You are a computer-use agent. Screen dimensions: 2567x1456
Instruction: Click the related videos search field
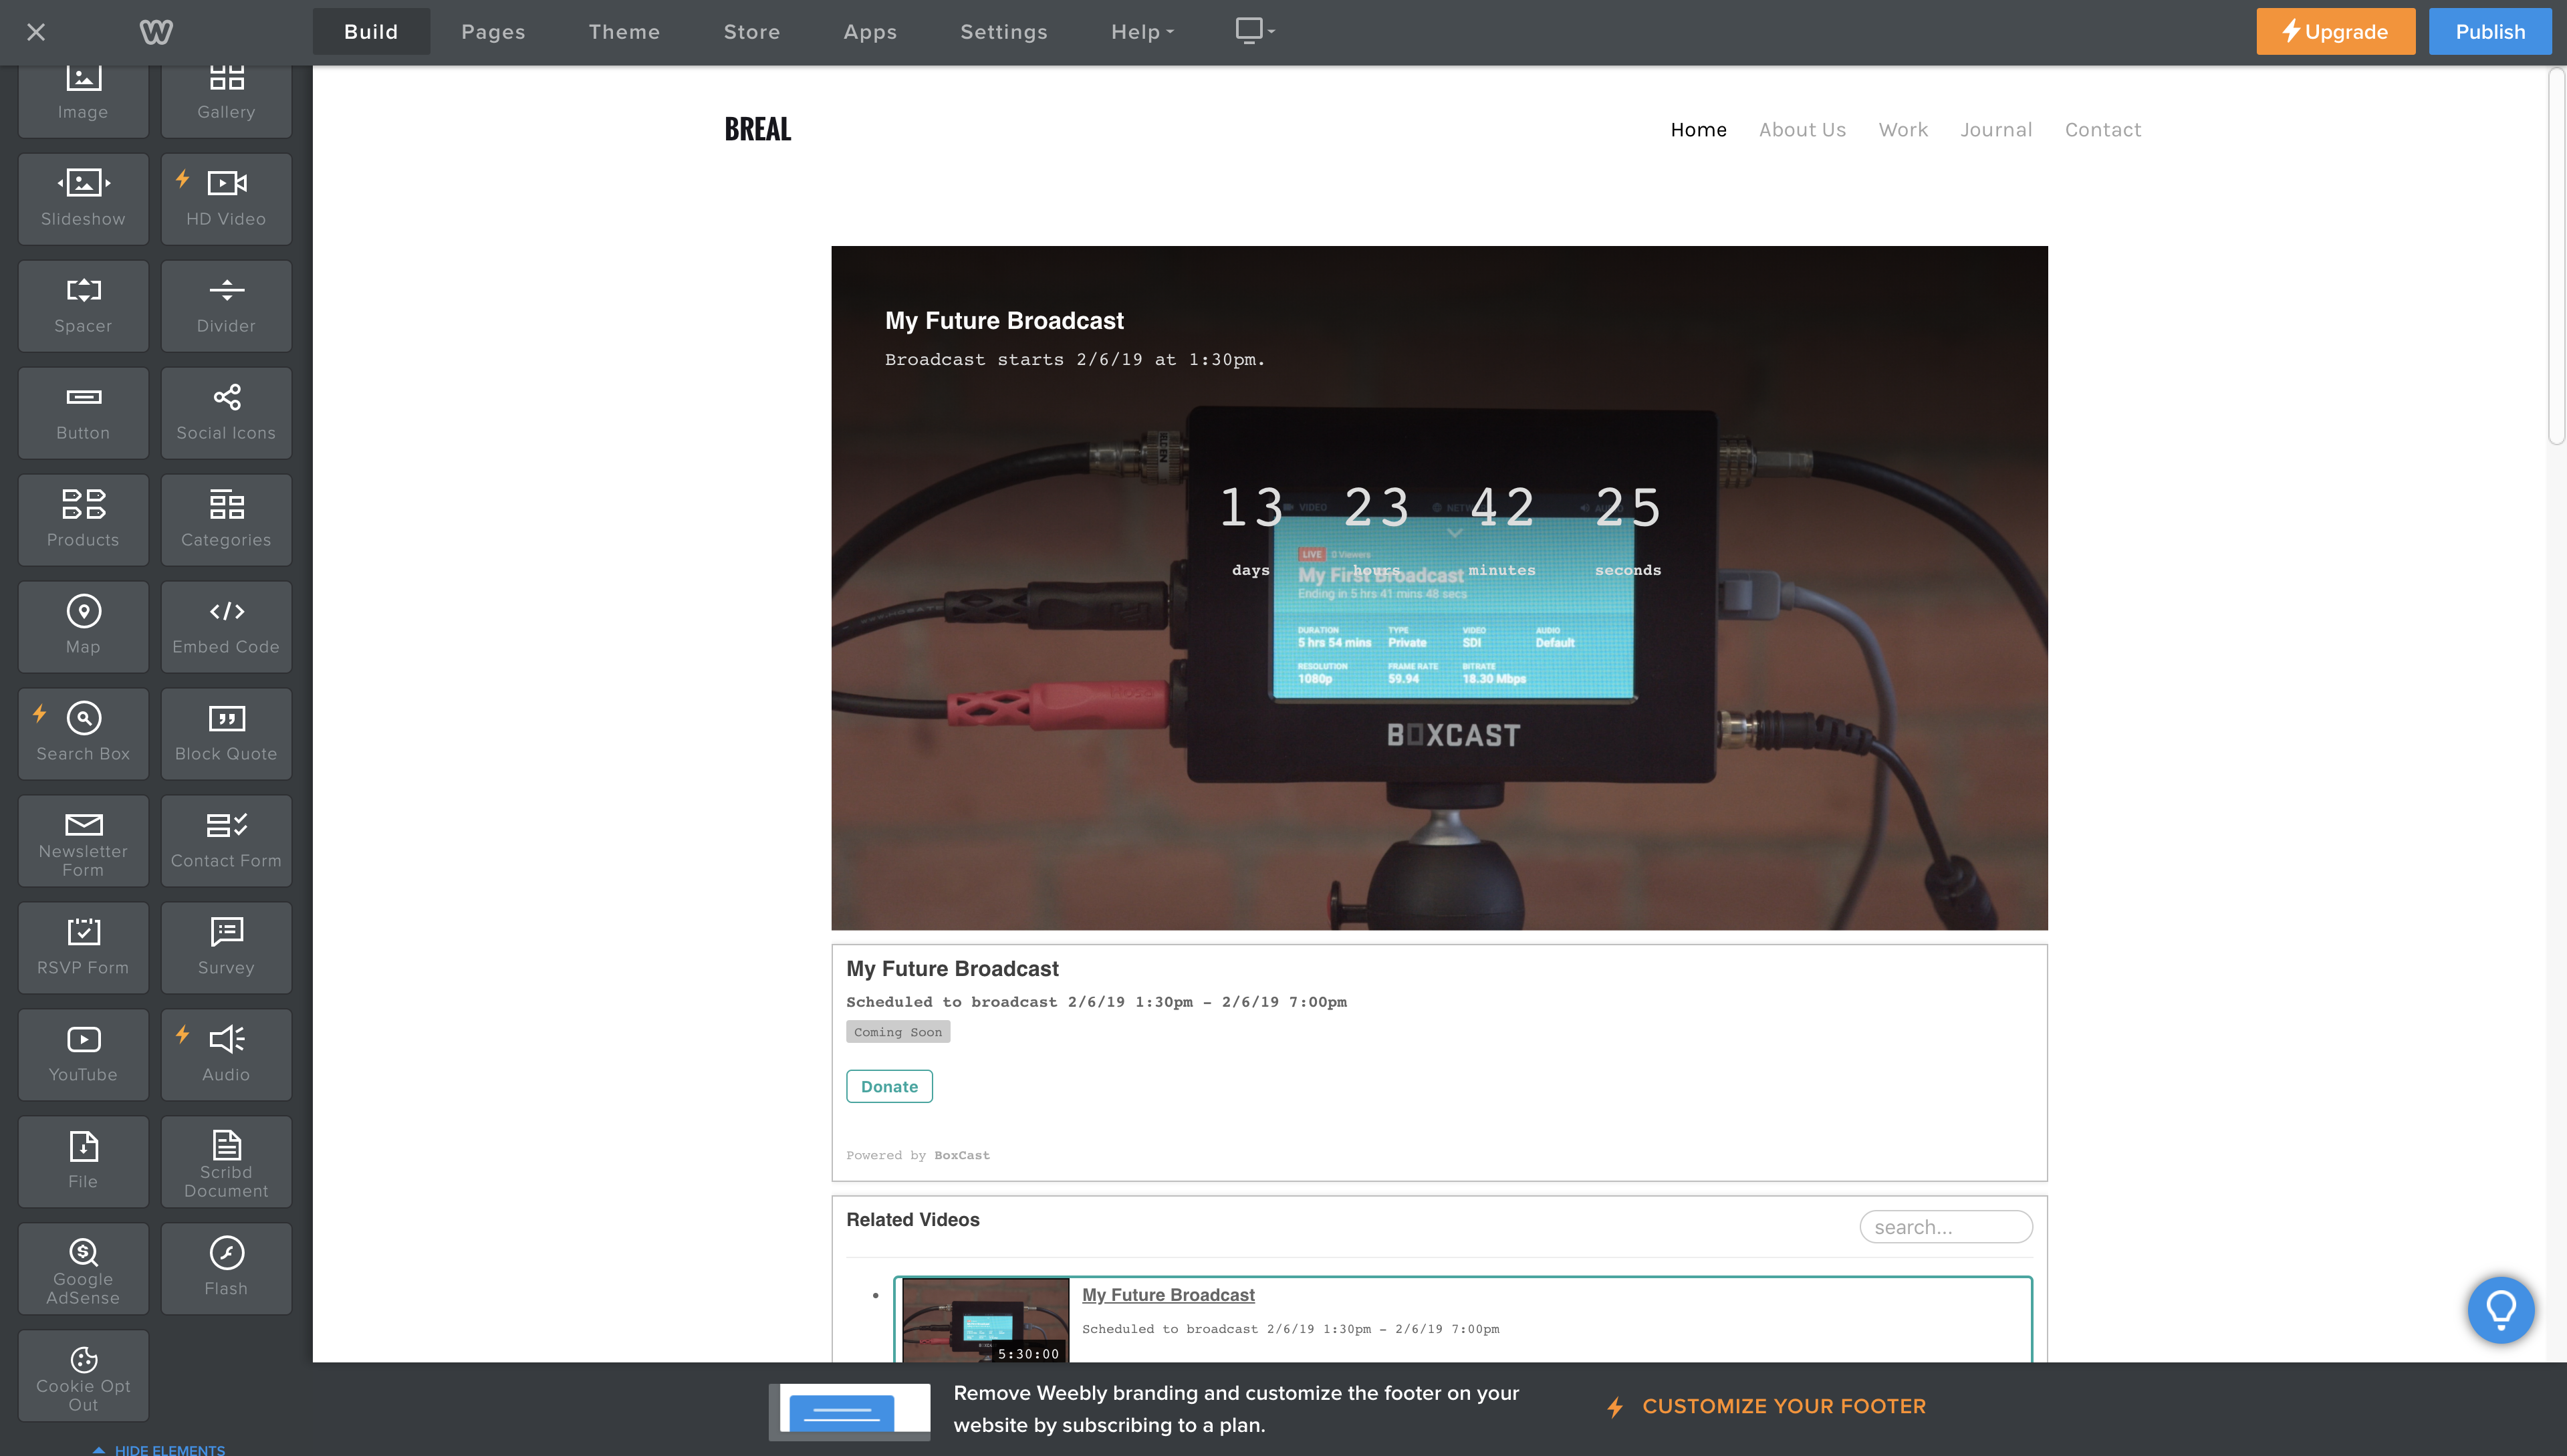[x=1945, y=1227]
